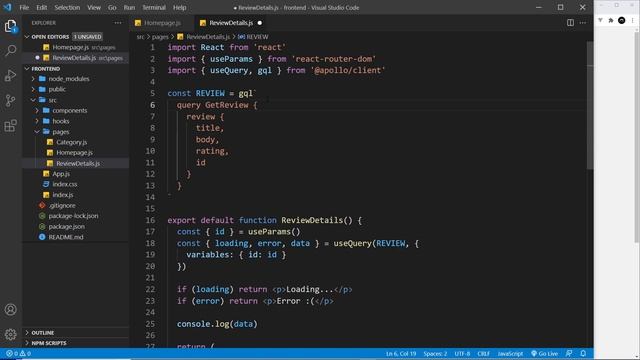Click the CRLF line ending status
Viewport: 640px width, 360px height.
(x=483, y=353)
